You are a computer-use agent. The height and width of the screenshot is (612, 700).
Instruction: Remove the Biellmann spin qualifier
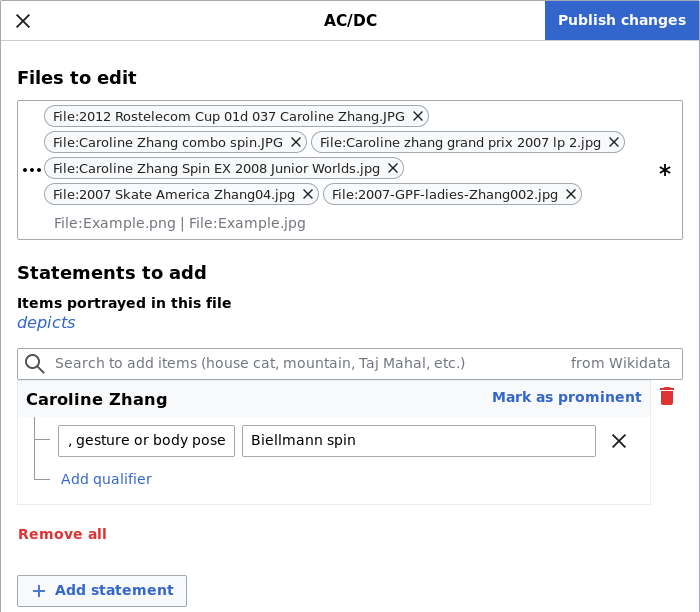click(619, 441)
